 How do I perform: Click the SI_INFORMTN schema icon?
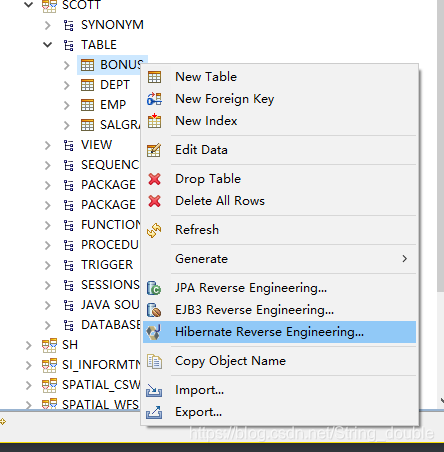point(49,365)
